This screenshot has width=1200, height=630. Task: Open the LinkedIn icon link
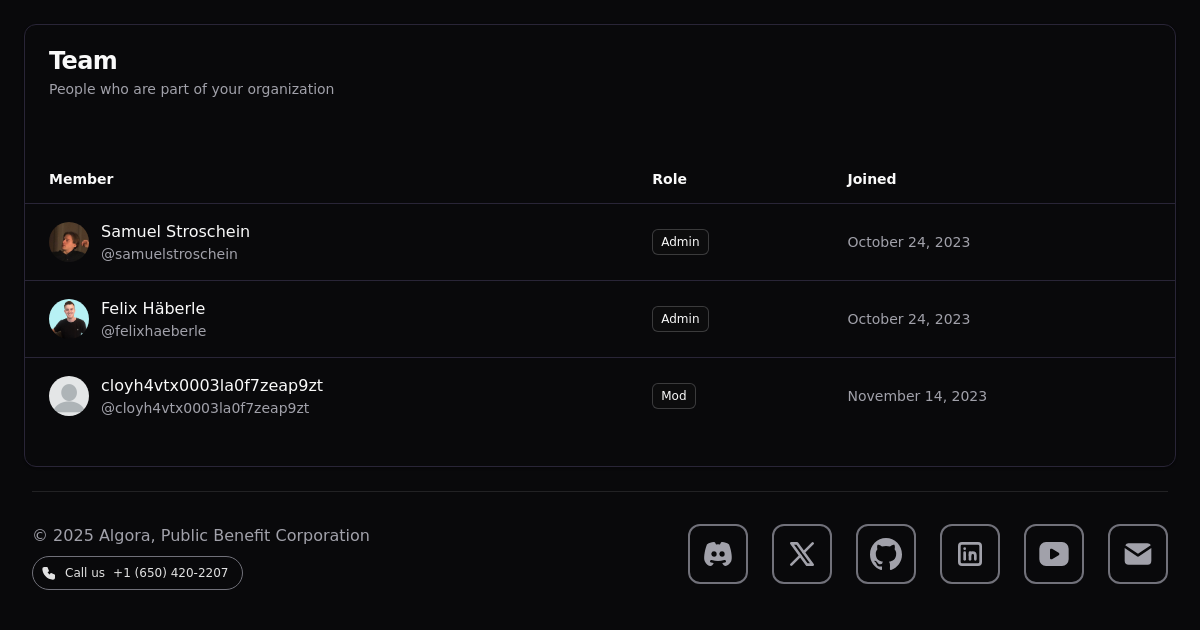[970, 554]
